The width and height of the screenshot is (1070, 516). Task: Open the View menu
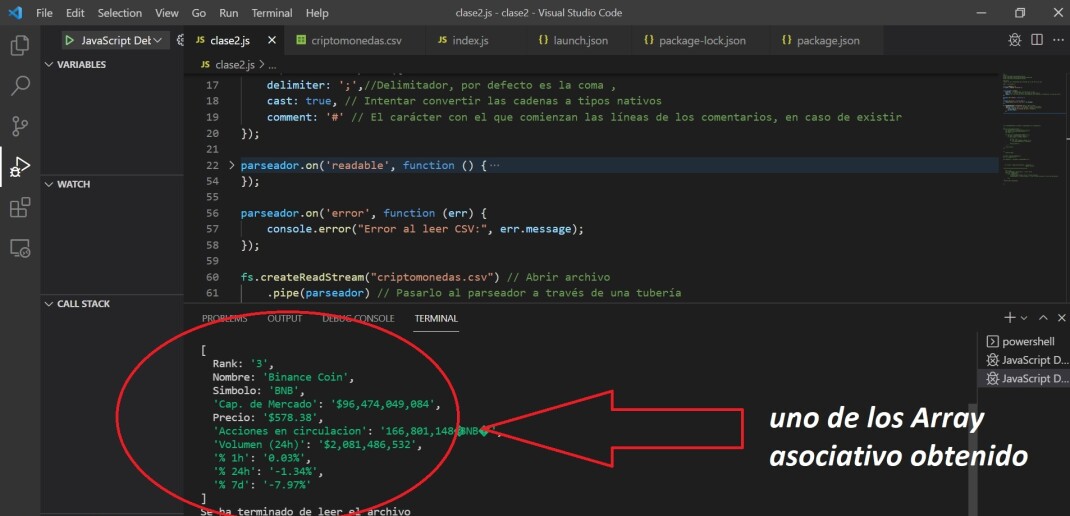pos(167,13)
